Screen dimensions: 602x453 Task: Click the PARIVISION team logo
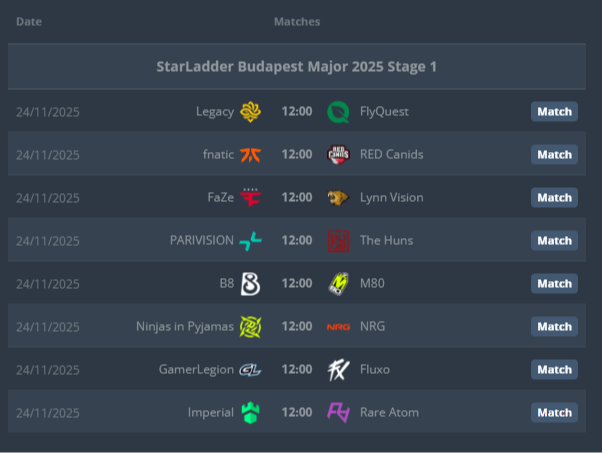[250, 240]
